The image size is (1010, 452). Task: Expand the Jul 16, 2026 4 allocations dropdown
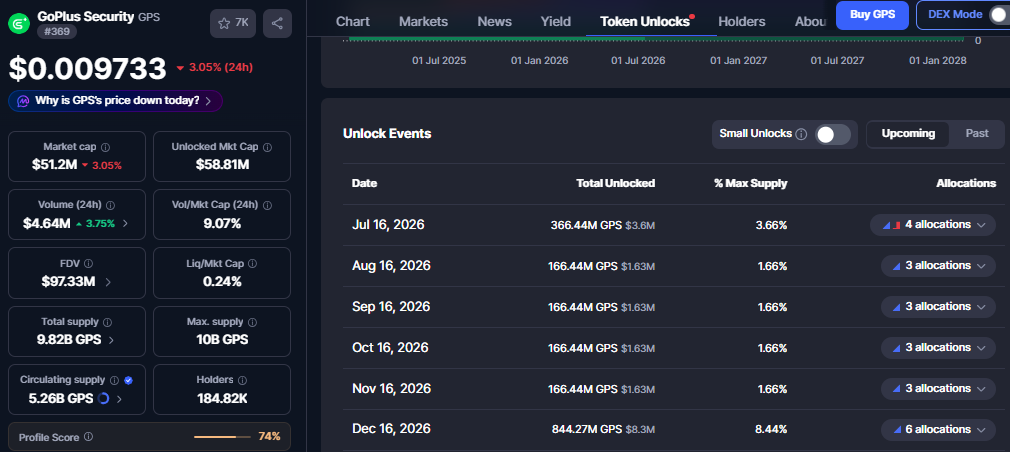[x=933, y=225]
